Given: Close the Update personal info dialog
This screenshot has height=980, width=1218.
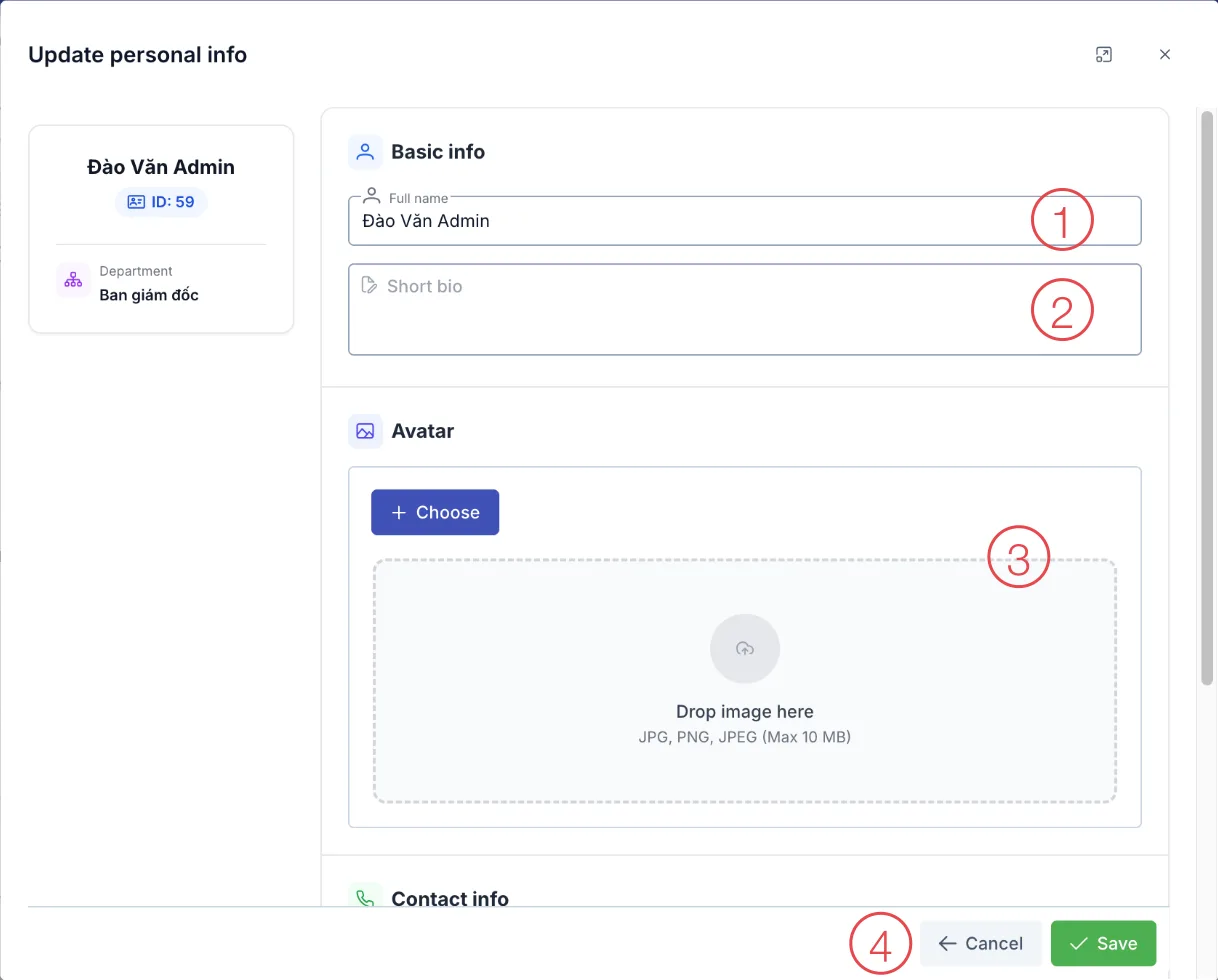Looking at the screenshot, I should click(1165, 55).
